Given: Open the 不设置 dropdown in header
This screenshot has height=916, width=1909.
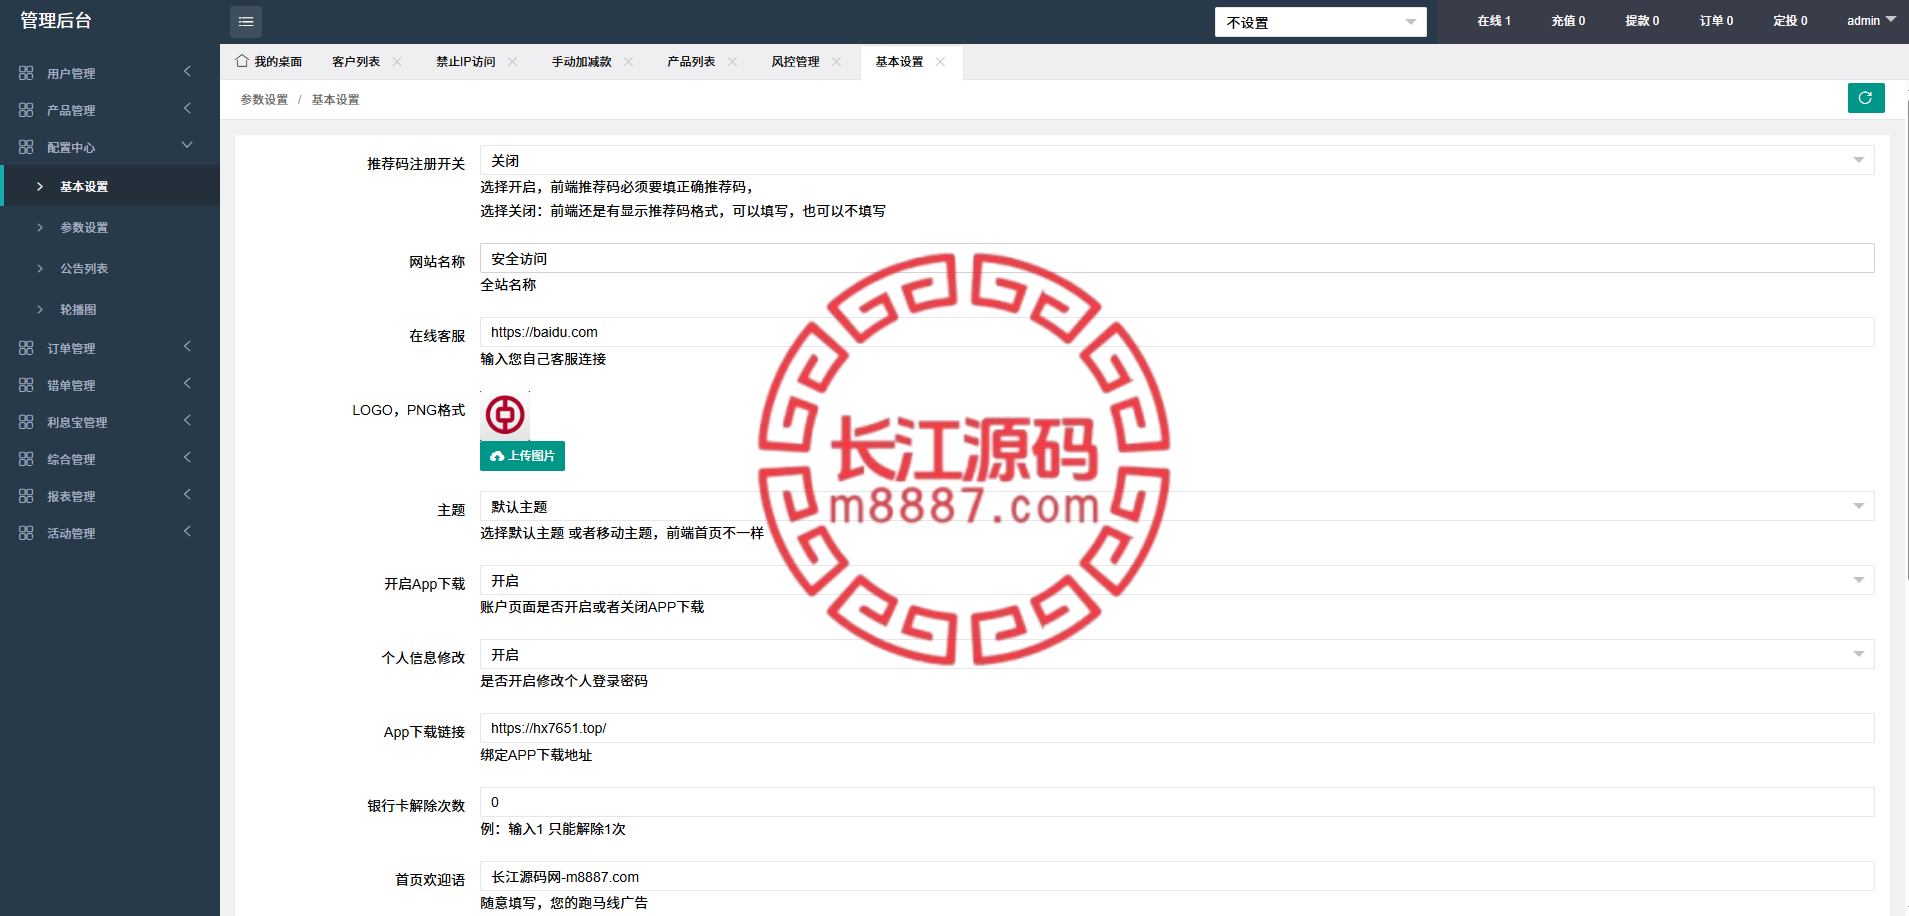Looking at the screenshot, I should [x=1320, y=22].
